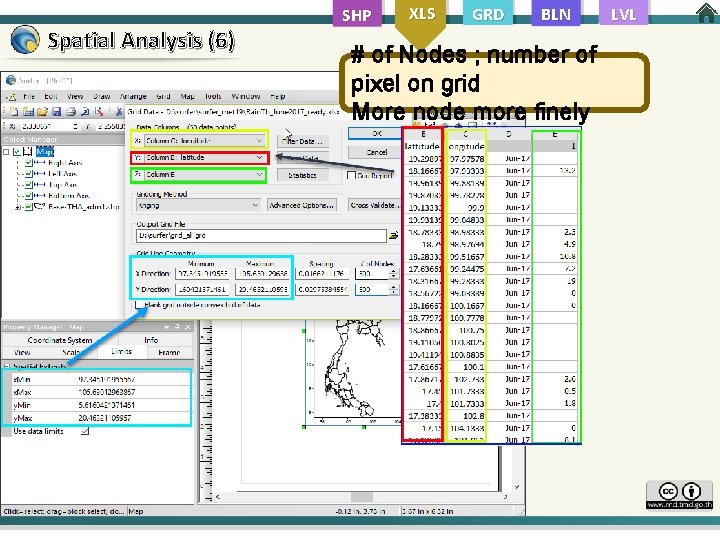Enable the Grid Report checkbox

click(x=351, y=175)
